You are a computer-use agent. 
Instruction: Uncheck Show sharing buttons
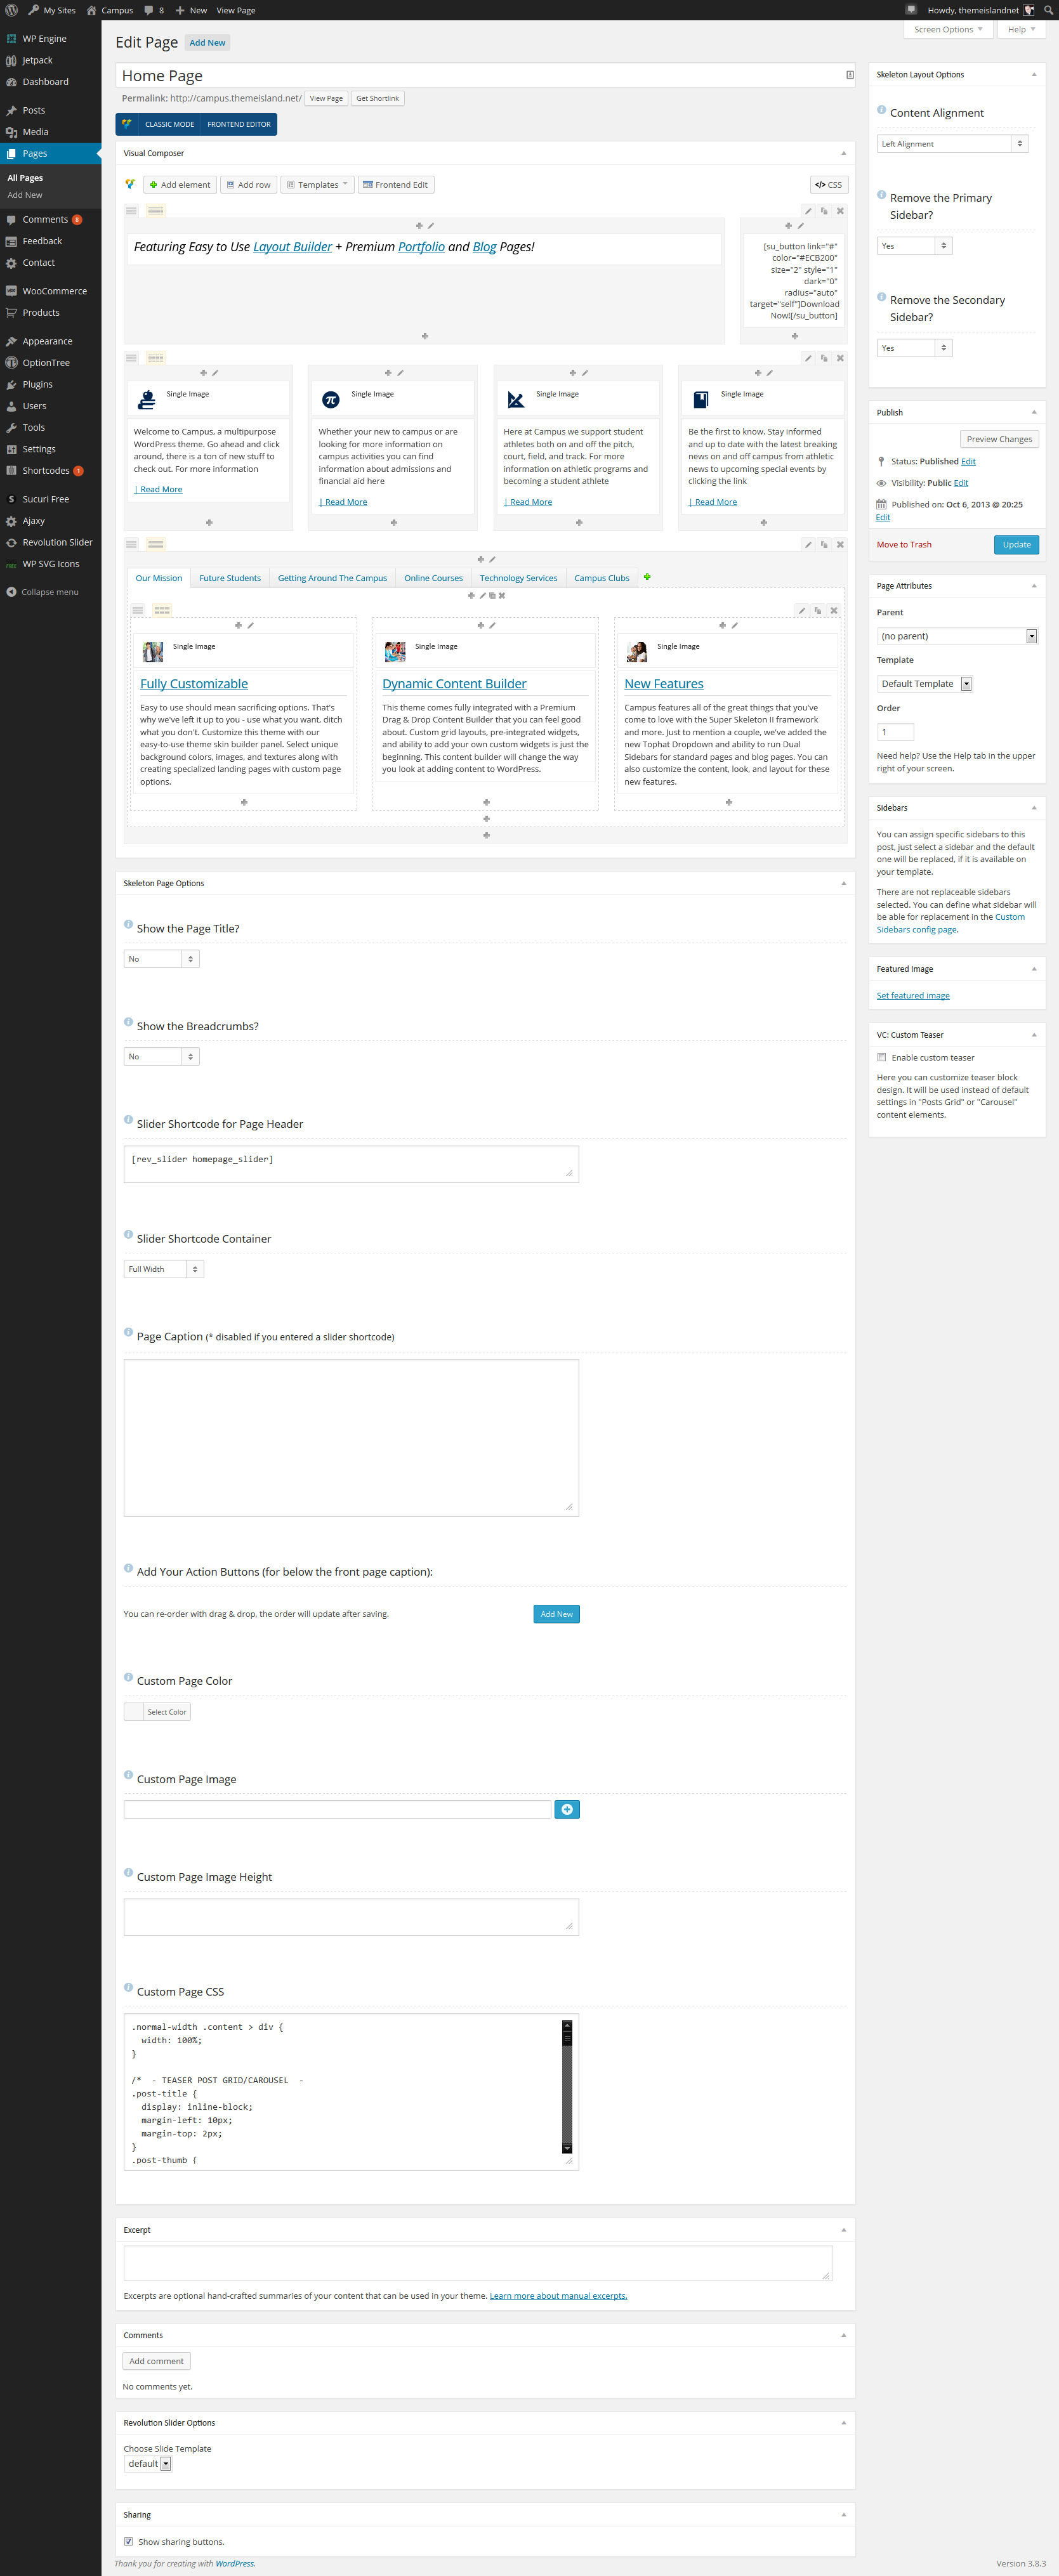pyautogui.click(x=129, y=2541)
